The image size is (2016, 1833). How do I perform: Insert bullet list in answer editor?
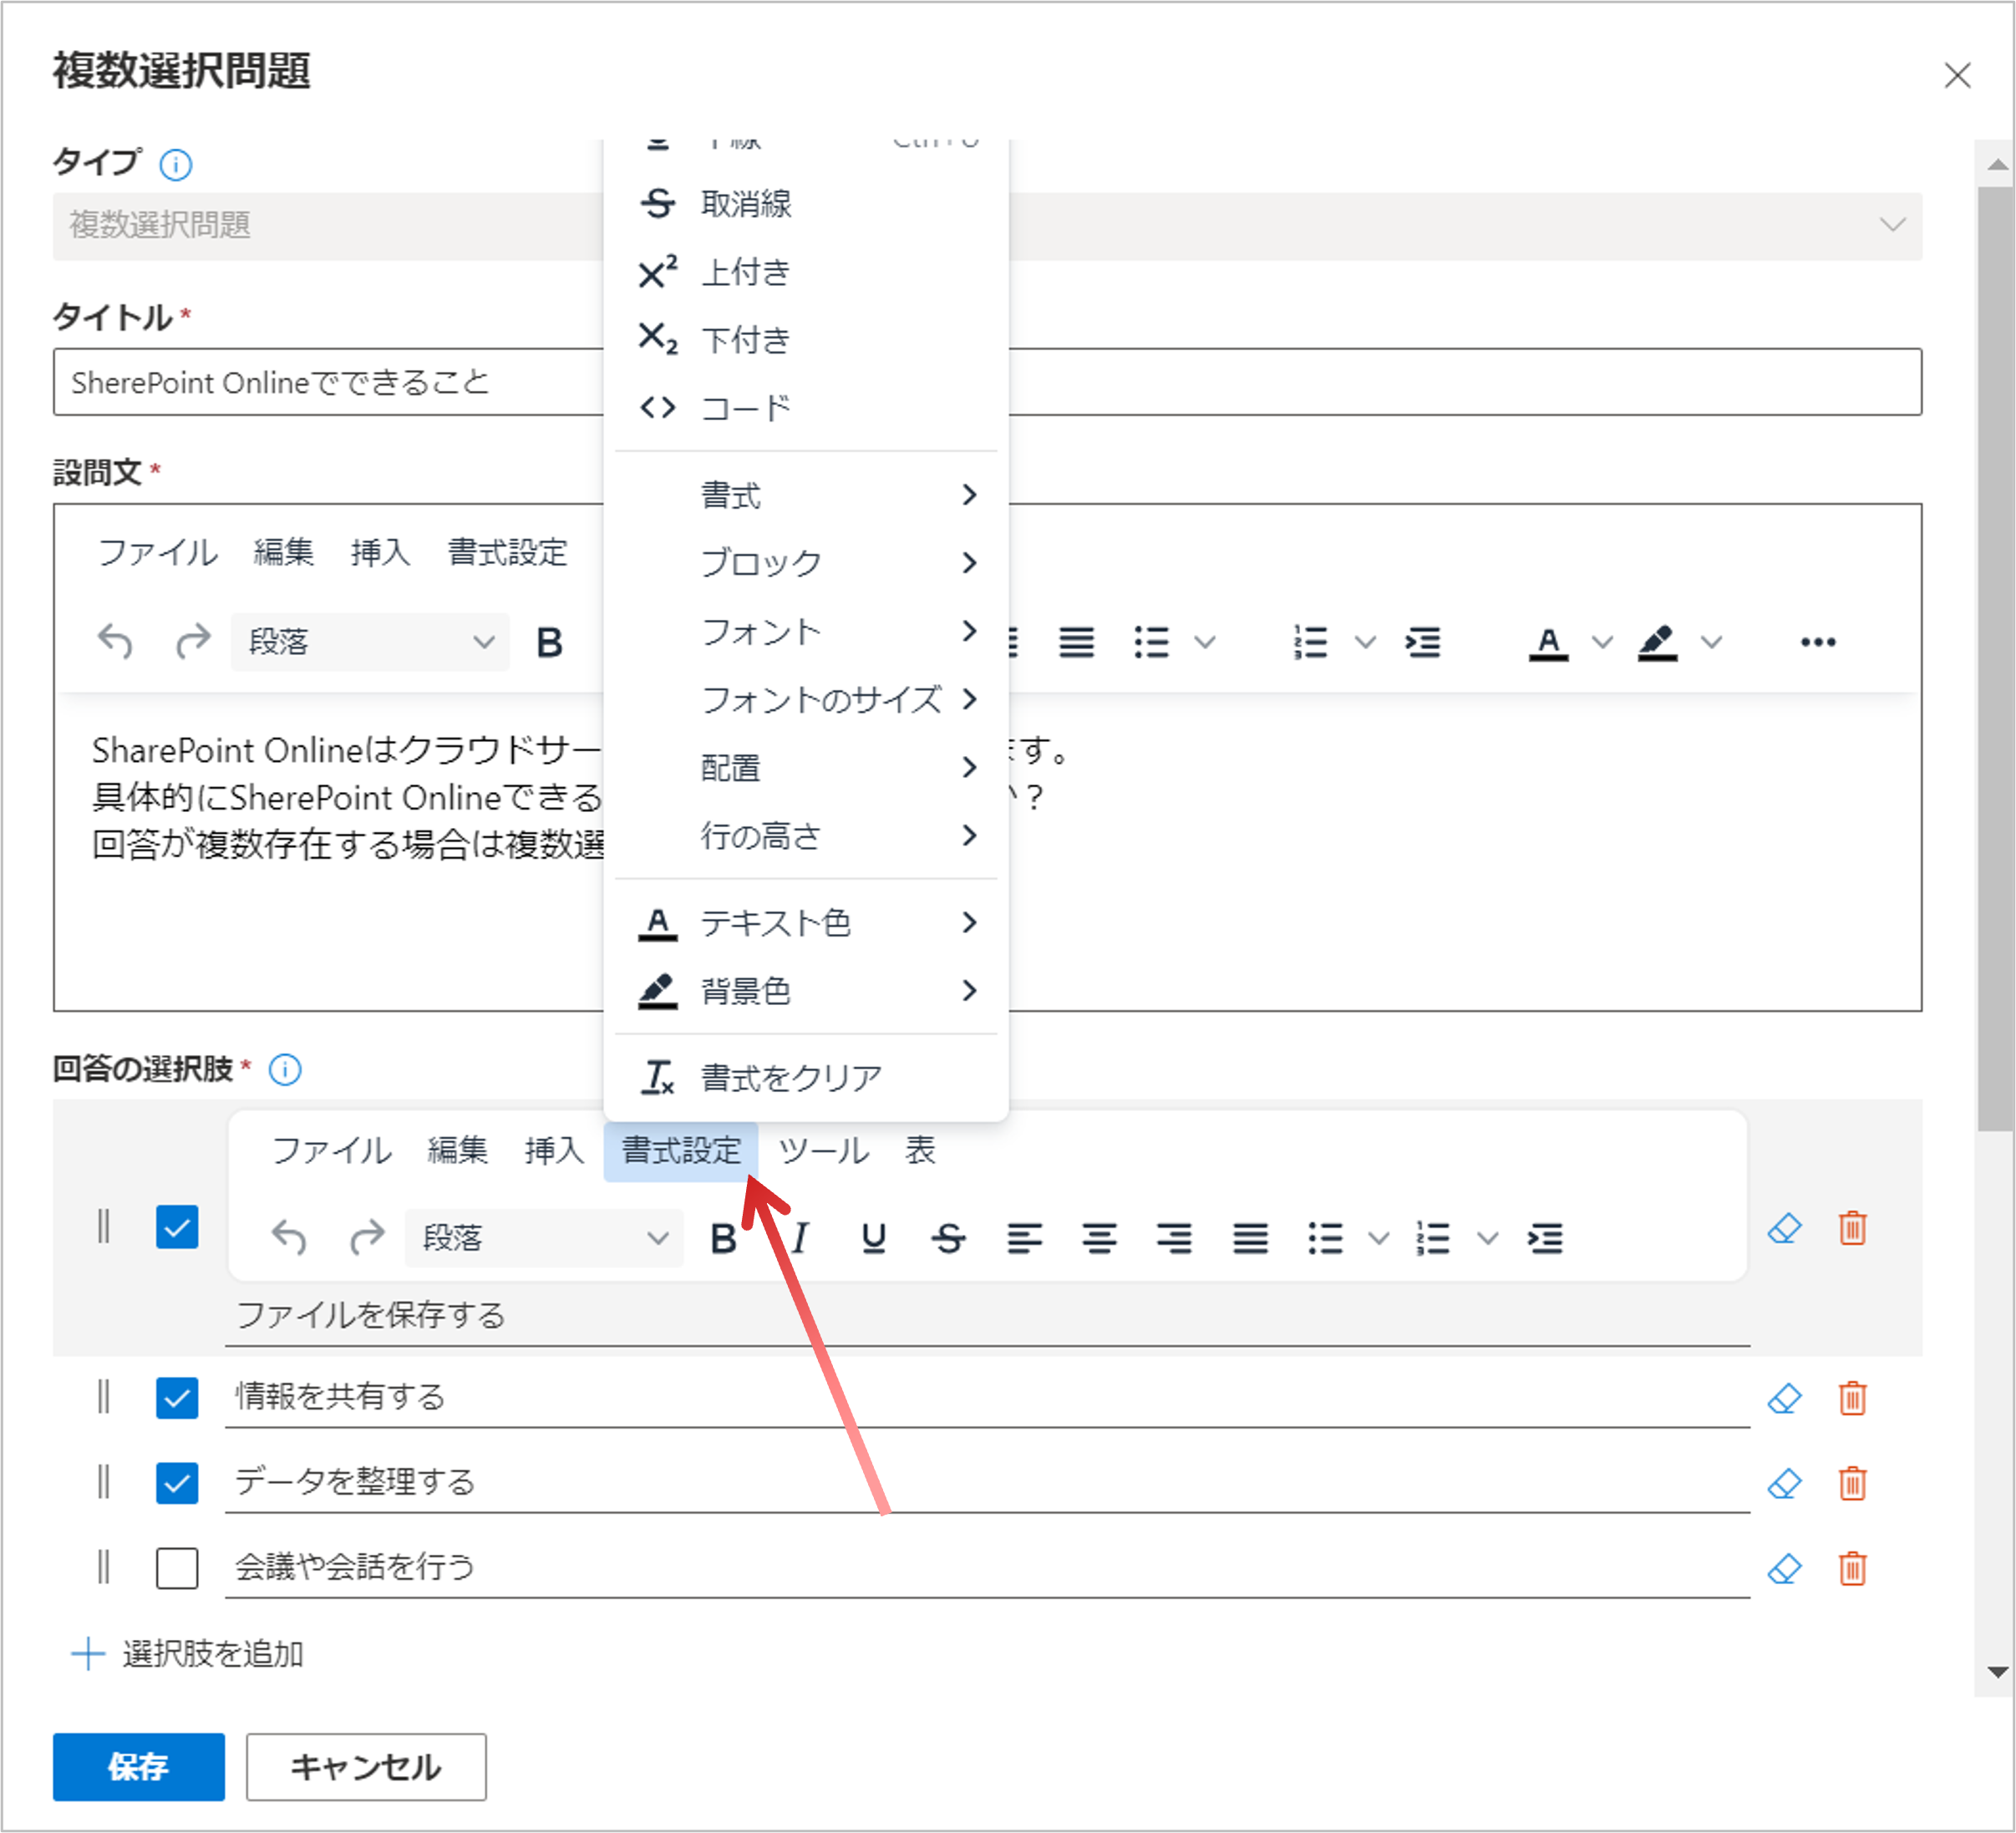tap(1325, 1239)
